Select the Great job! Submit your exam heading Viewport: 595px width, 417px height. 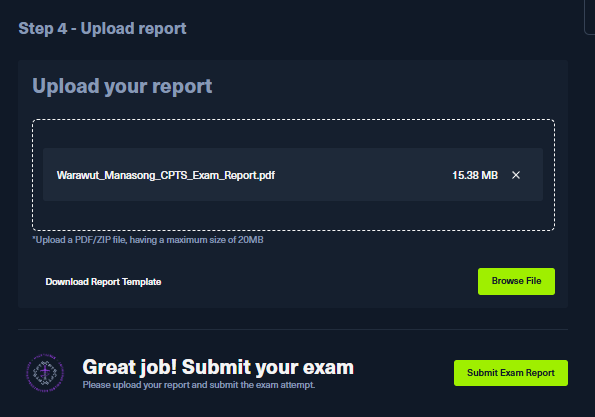pos(218,367)
